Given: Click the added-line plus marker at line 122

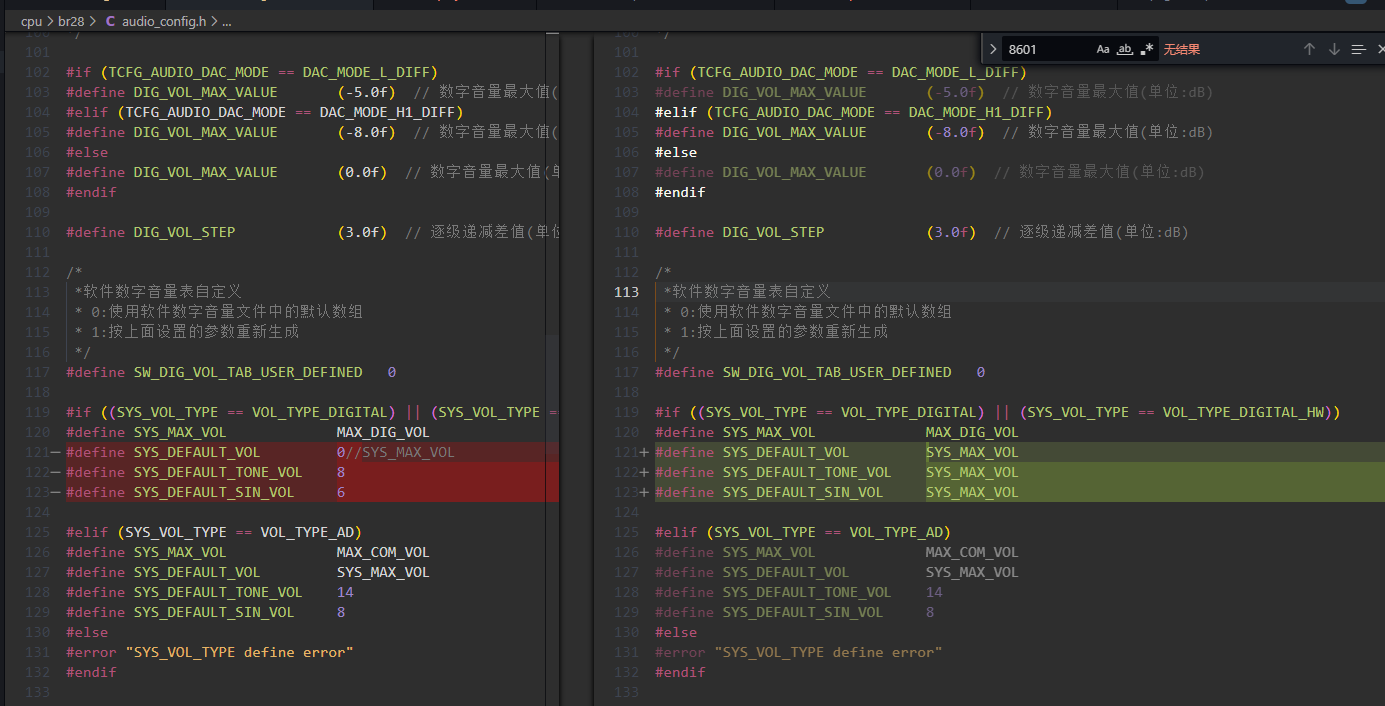Looking at the screenshot, I should click(644, 472).
